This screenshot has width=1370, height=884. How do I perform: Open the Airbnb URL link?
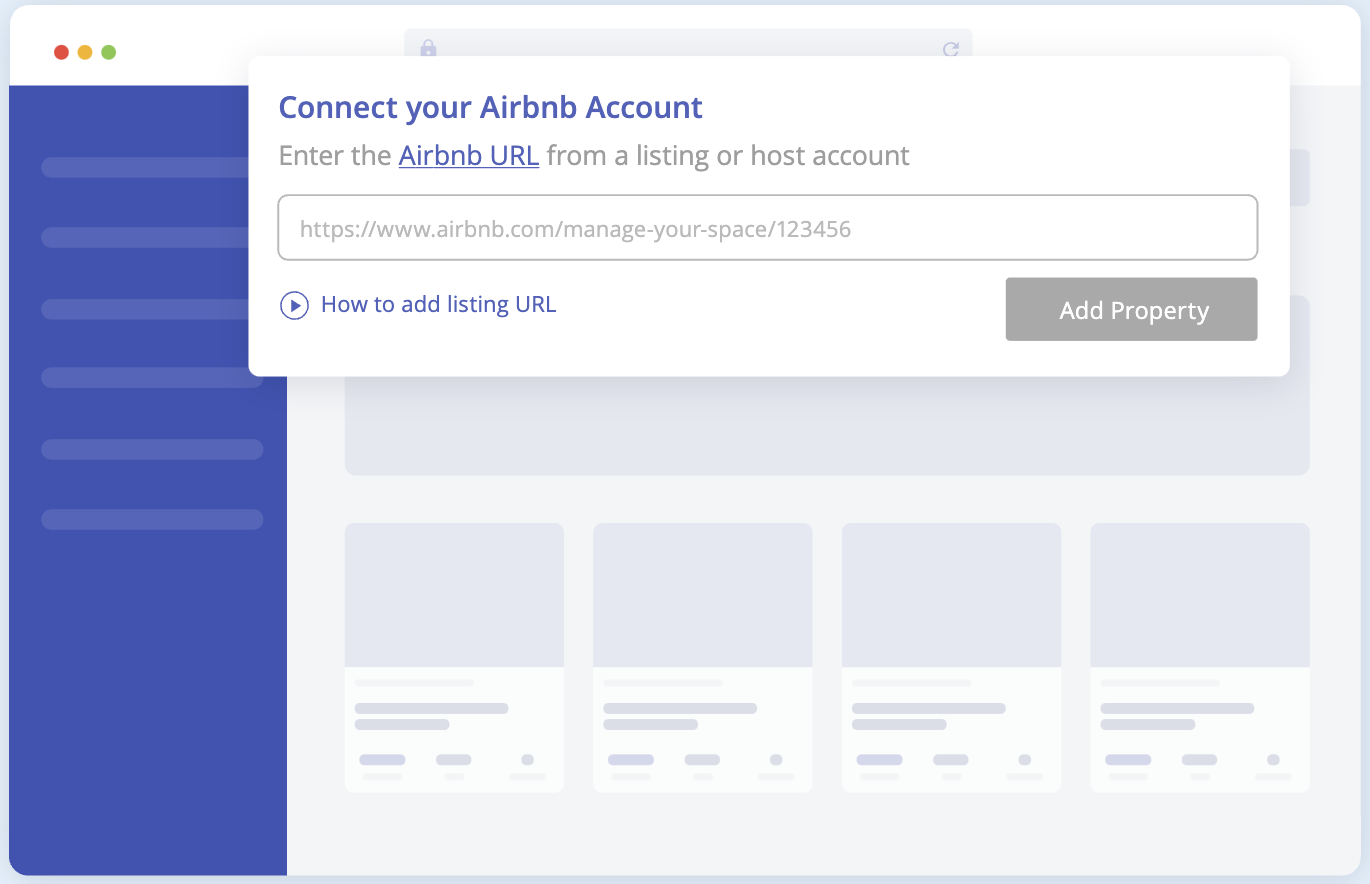click(x=469, y=156)
